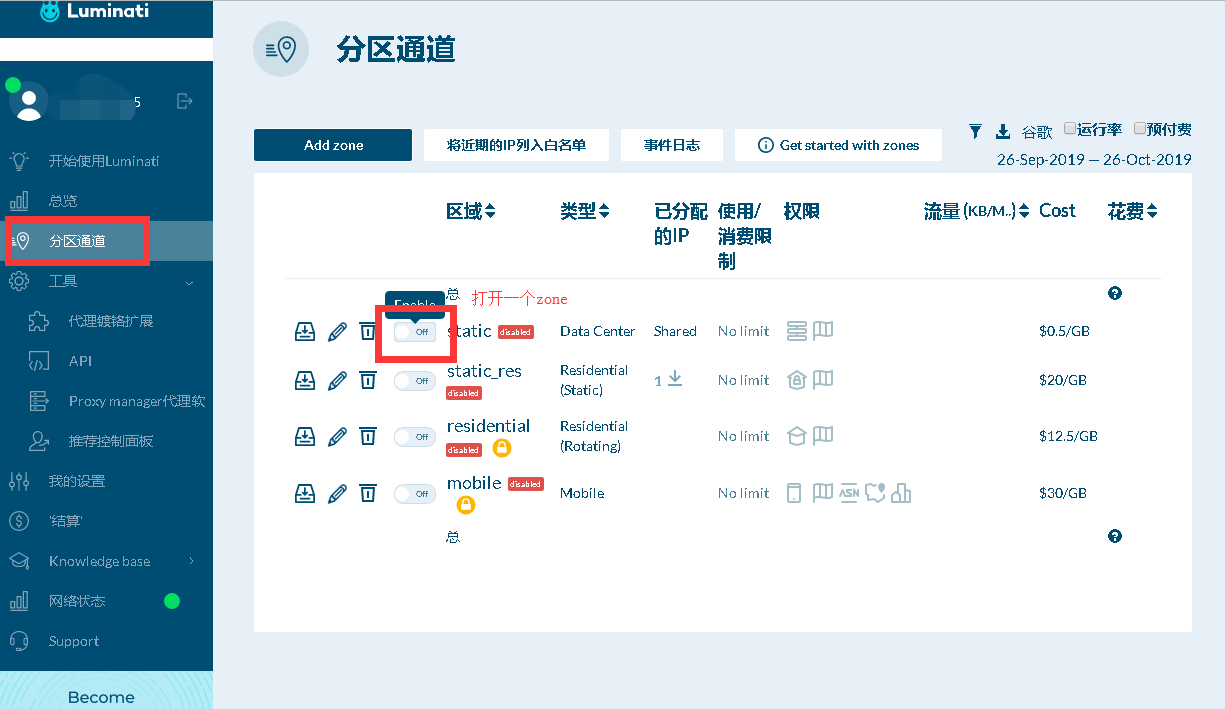Enable the mobile zone toggle
The height and width of the screenshot is (709, 1225).
(414, 493)
